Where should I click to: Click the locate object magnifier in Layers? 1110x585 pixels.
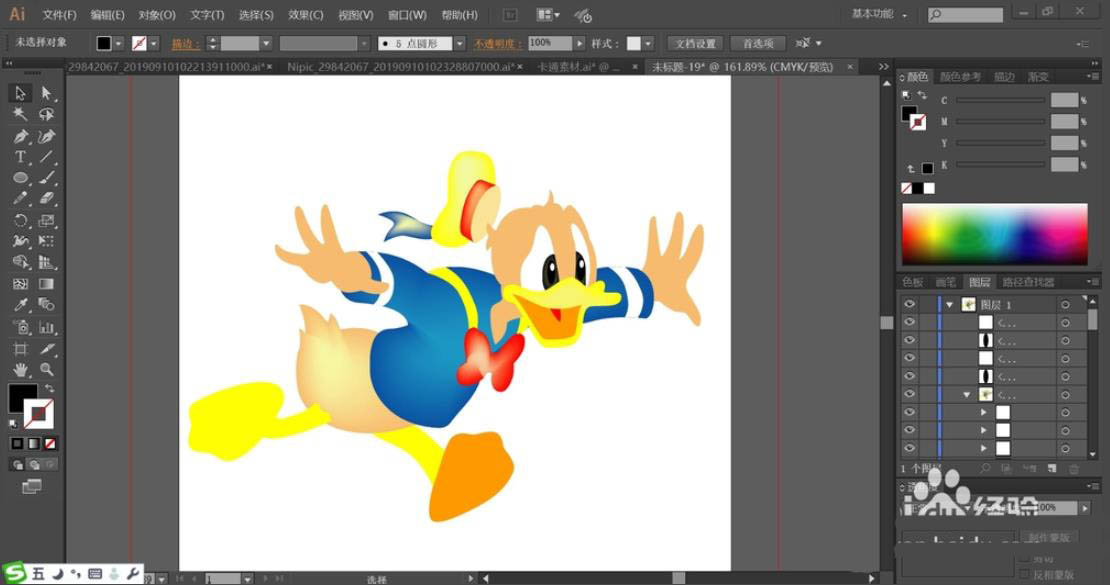tap(985, 469)
